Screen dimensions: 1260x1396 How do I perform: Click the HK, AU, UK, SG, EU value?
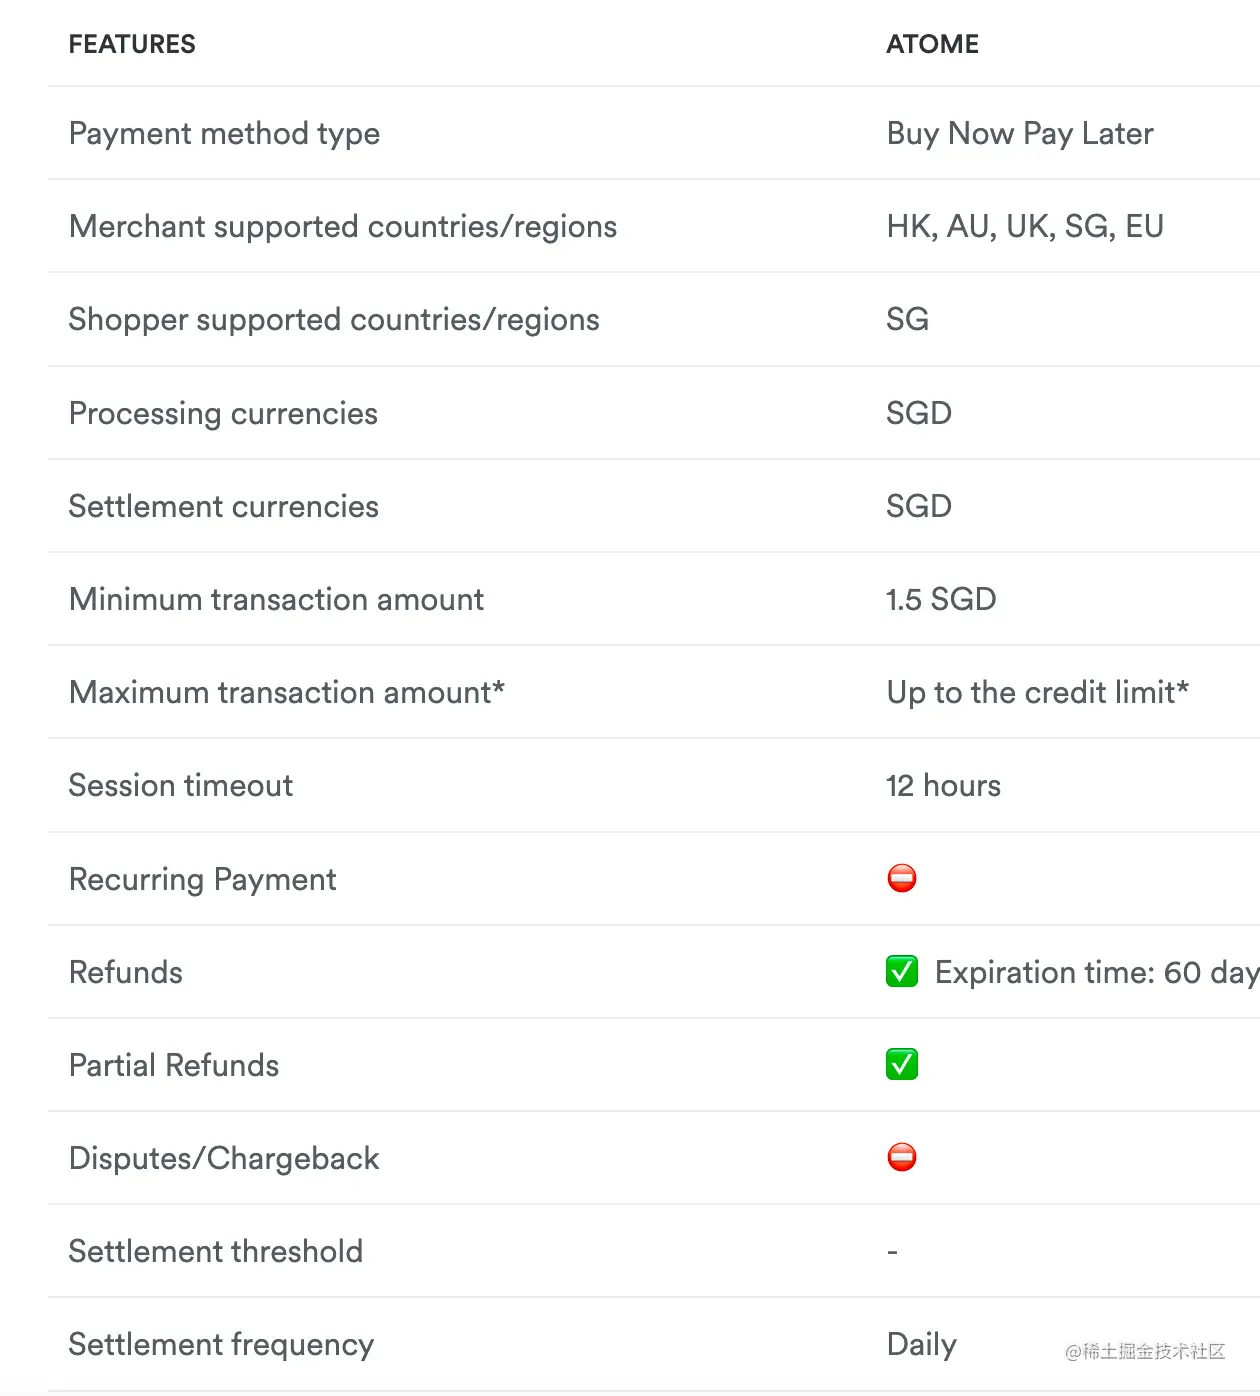(1025, 227)
